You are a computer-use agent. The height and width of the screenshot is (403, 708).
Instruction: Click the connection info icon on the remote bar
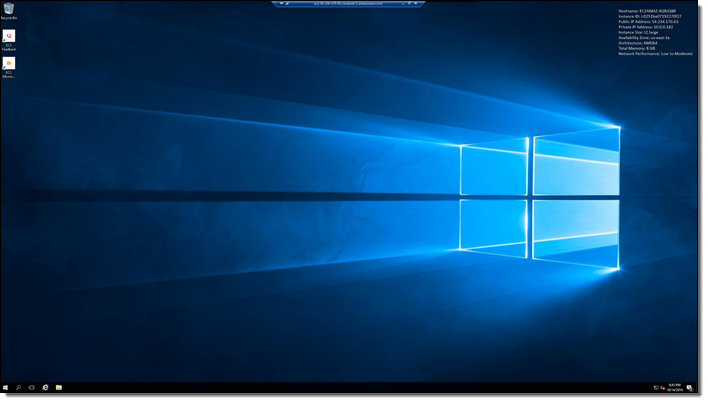pos(285,4)
